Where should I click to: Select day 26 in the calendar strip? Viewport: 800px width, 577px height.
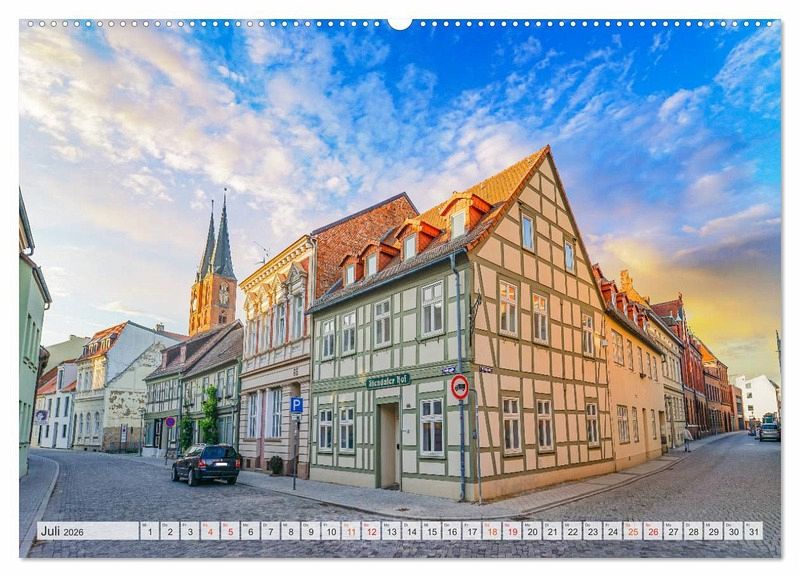coord(652,531)
